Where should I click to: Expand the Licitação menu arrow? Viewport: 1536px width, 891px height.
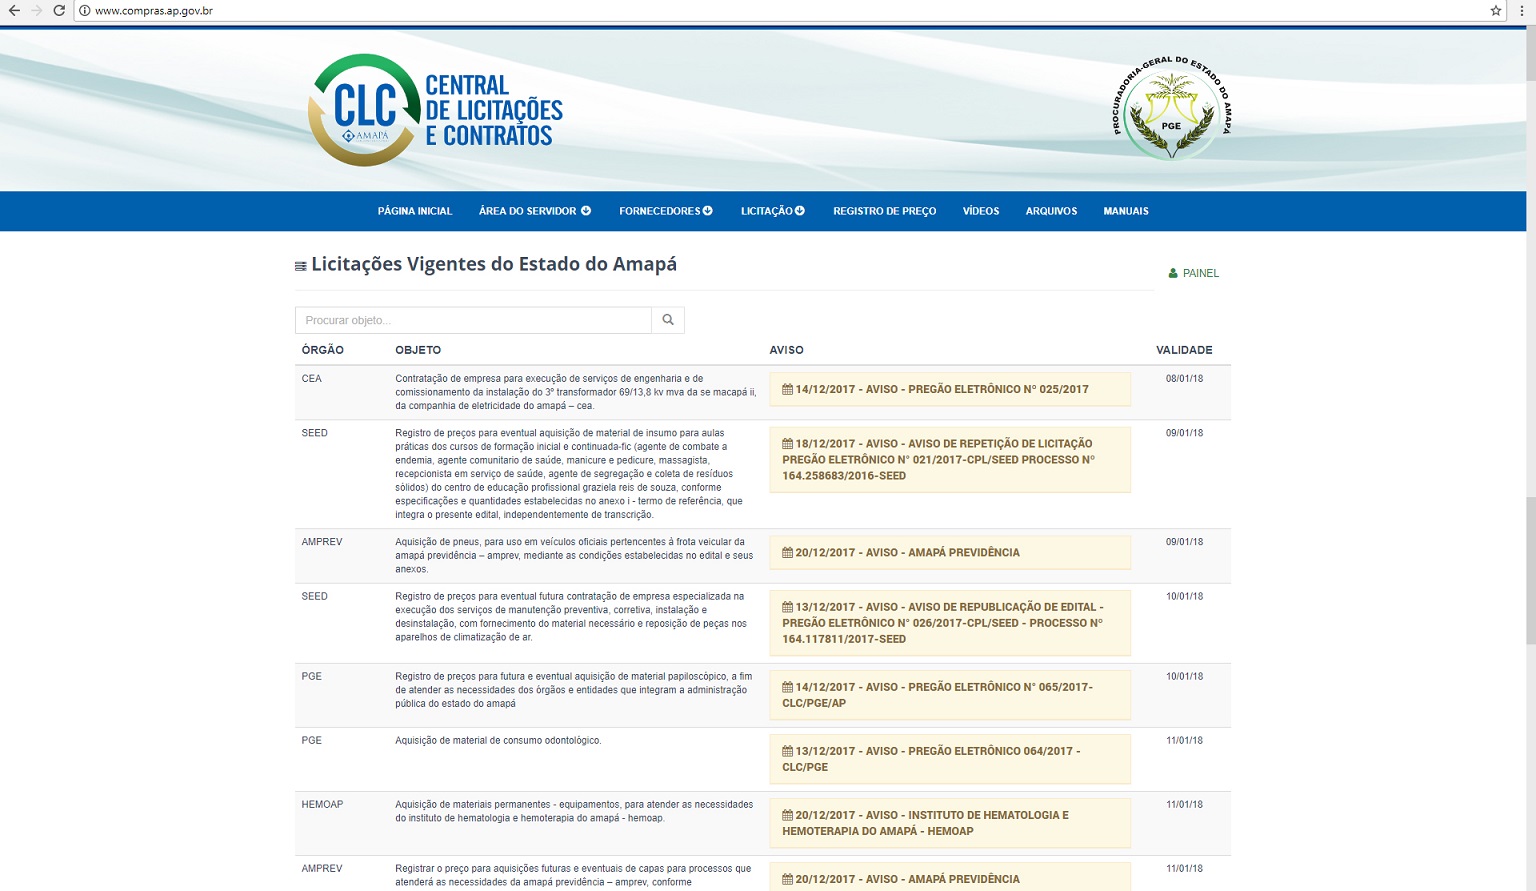coord(800,211)
